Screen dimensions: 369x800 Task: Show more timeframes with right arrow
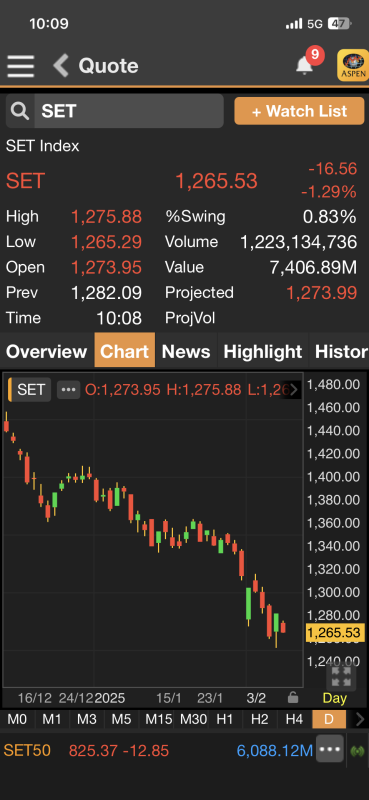[x=359, y=719]
